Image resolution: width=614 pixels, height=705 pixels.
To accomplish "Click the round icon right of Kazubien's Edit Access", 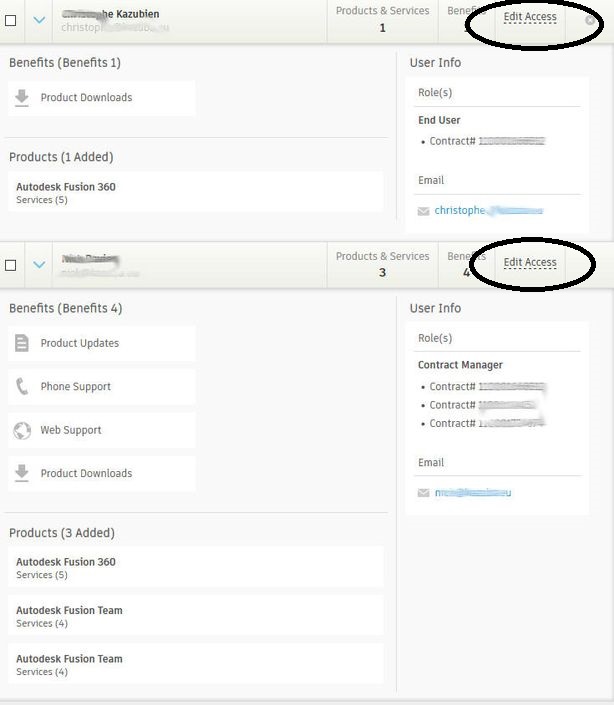I will click(591, 20).
